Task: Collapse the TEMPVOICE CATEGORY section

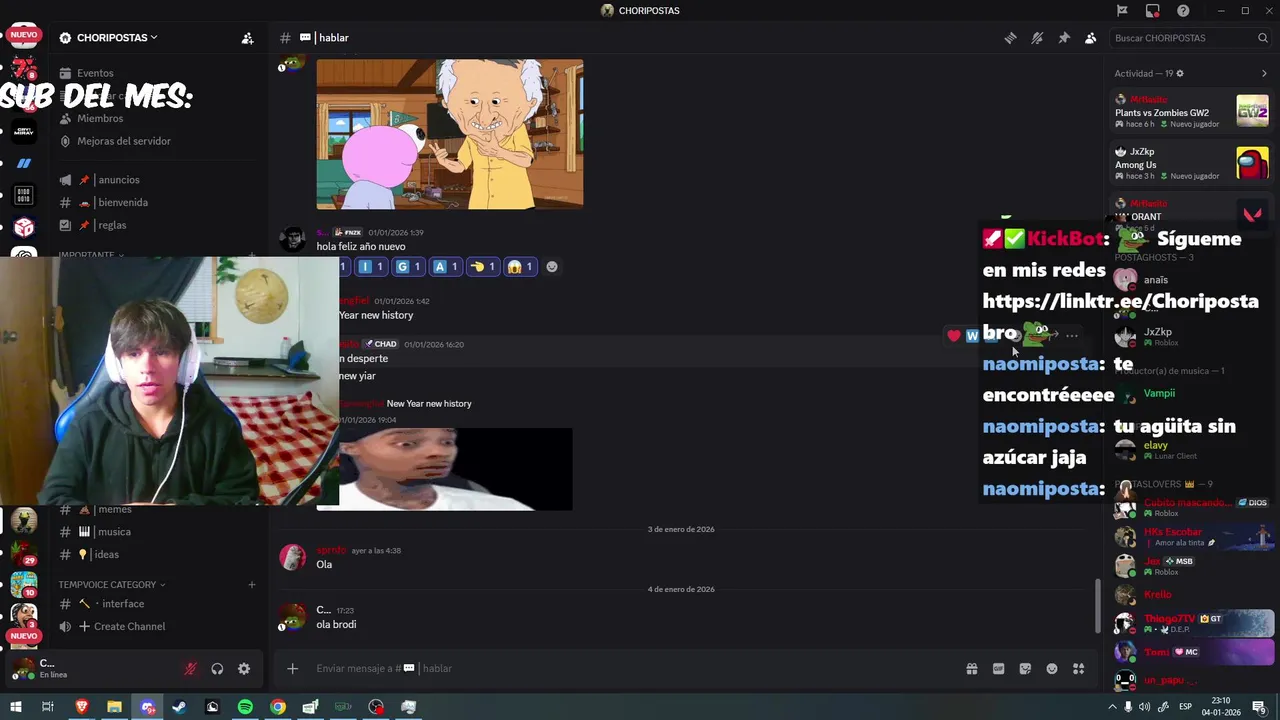Action: pyautogui.click(x=111, y=585)
